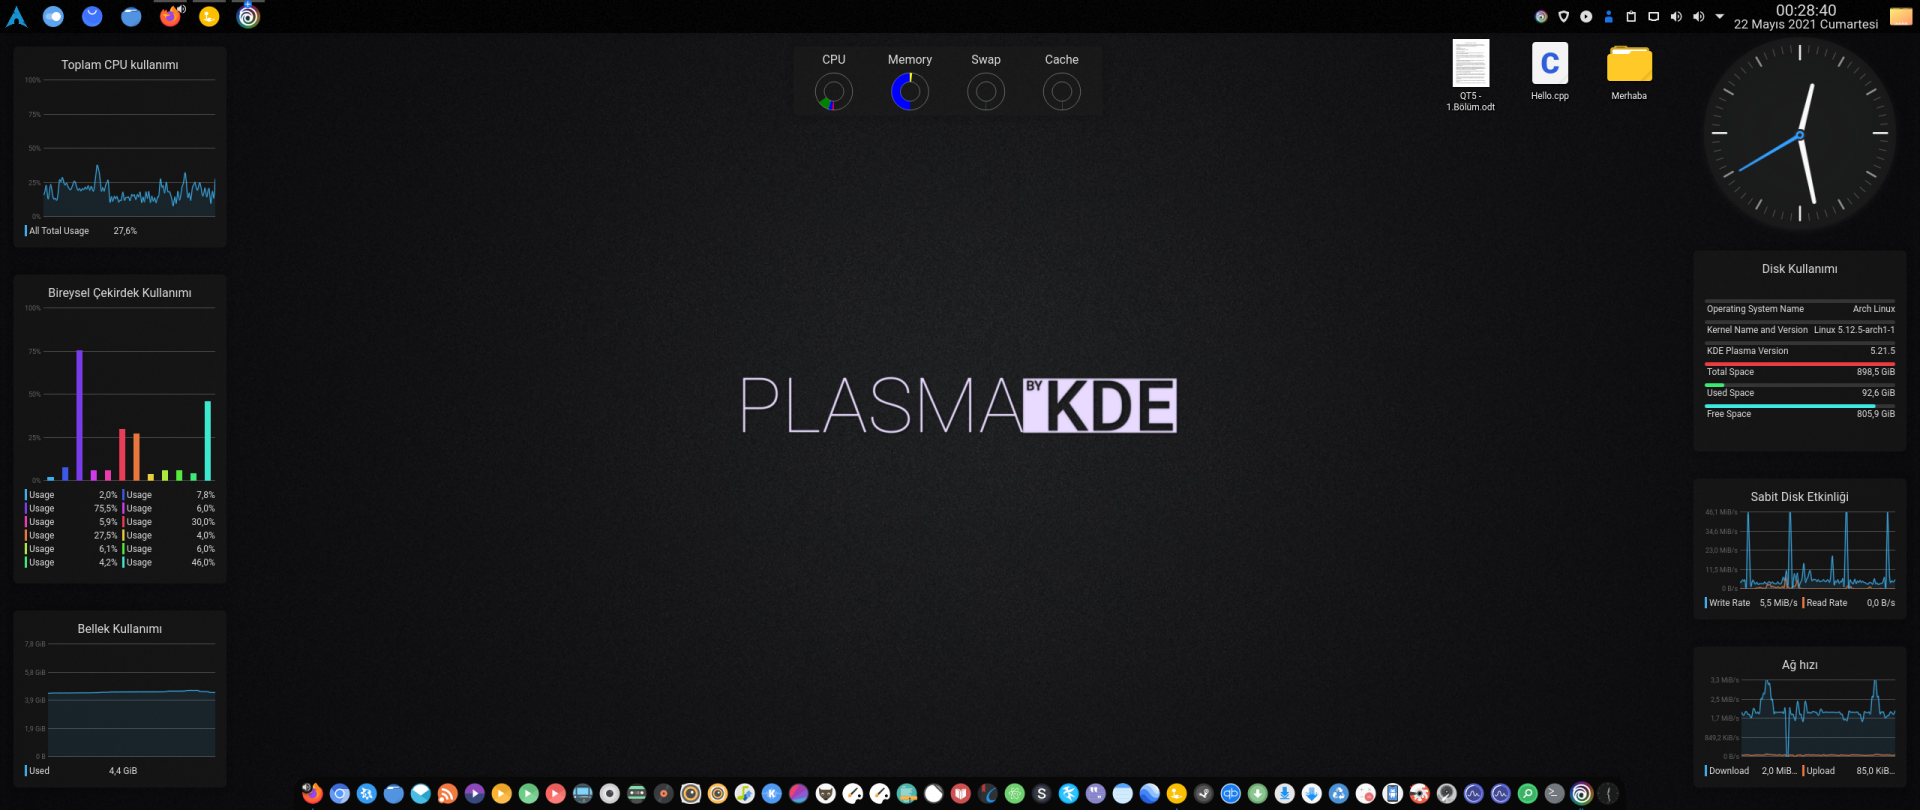Launch the terminal from the dock

point(1555,793)
